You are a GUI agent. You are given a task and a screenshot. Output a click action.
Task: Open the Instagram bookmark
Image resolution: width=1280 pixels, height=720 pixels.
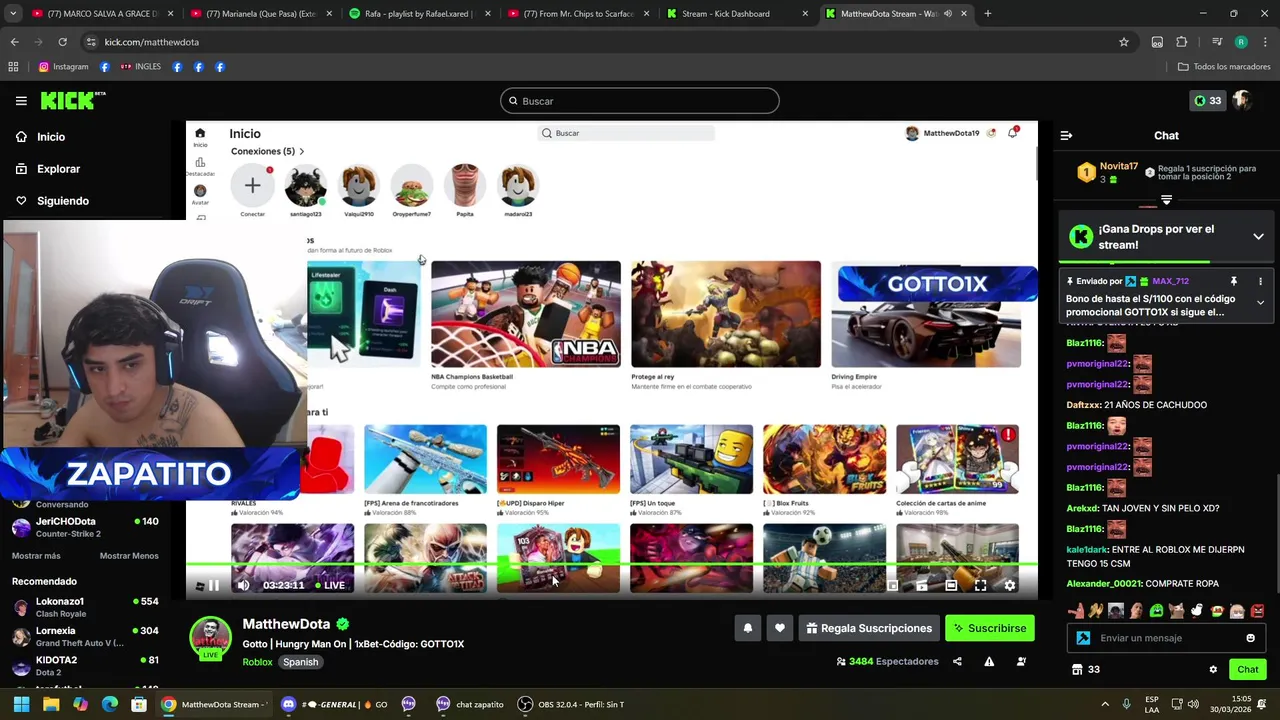pyautogui.click(x=63, y=67)
